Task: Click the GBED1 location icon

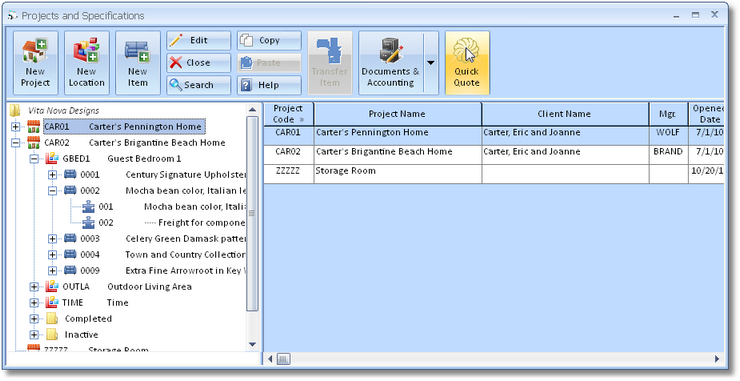Action: (x=52, y=158)
